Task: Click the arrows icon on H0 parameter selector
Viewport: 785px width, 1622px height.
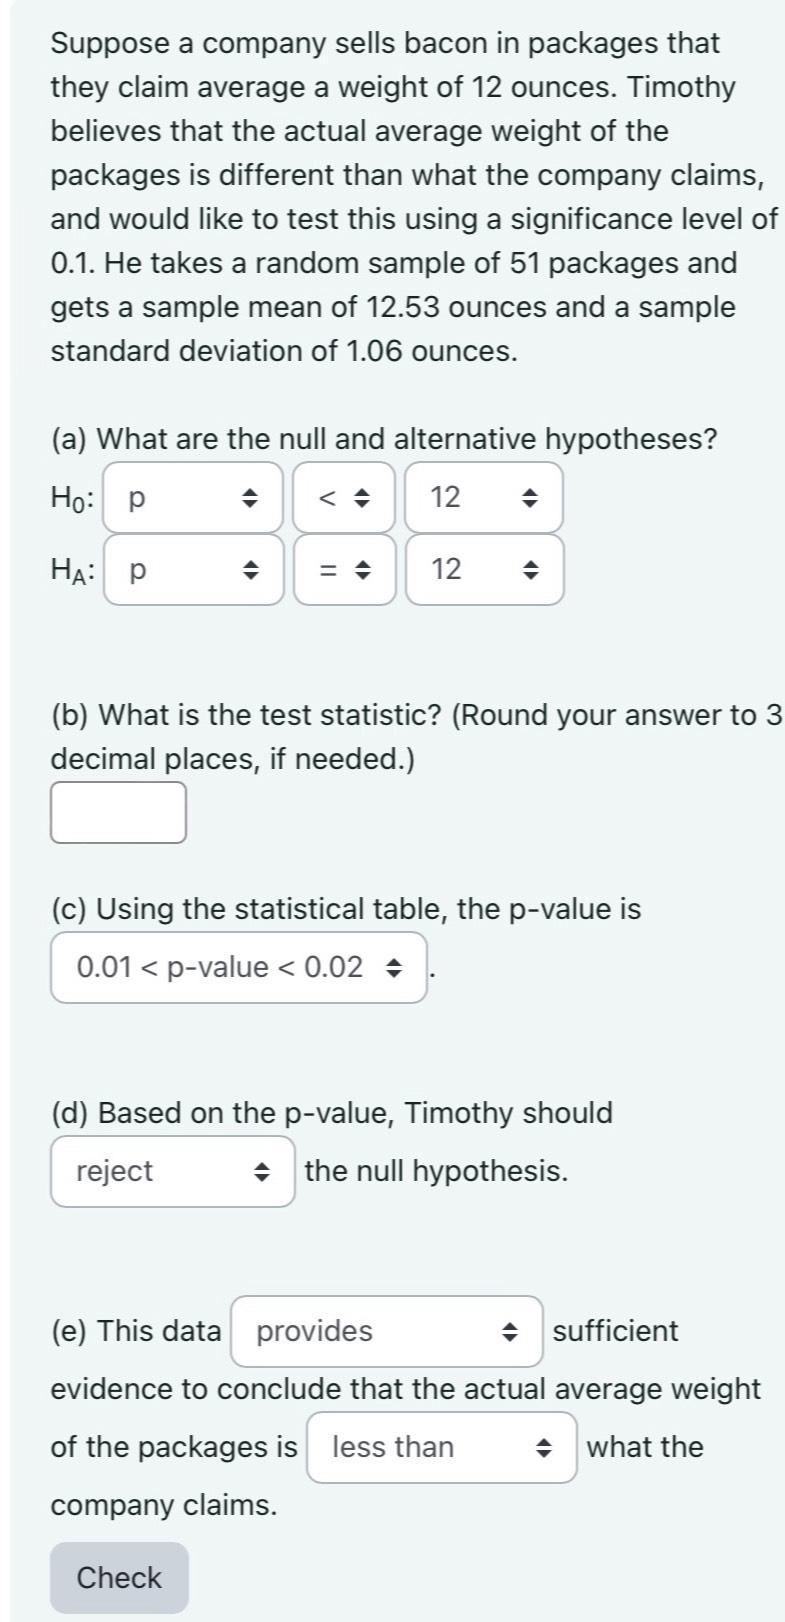Action: pyautogui.click(x=253, y=497)
